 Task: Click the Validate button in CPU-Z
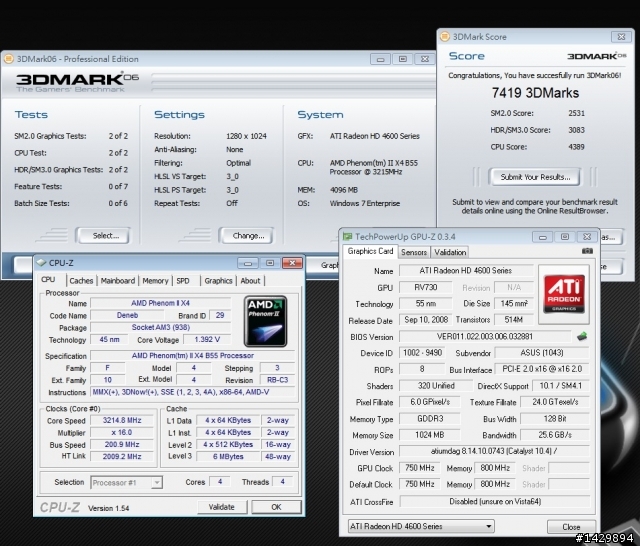[222, 507]
